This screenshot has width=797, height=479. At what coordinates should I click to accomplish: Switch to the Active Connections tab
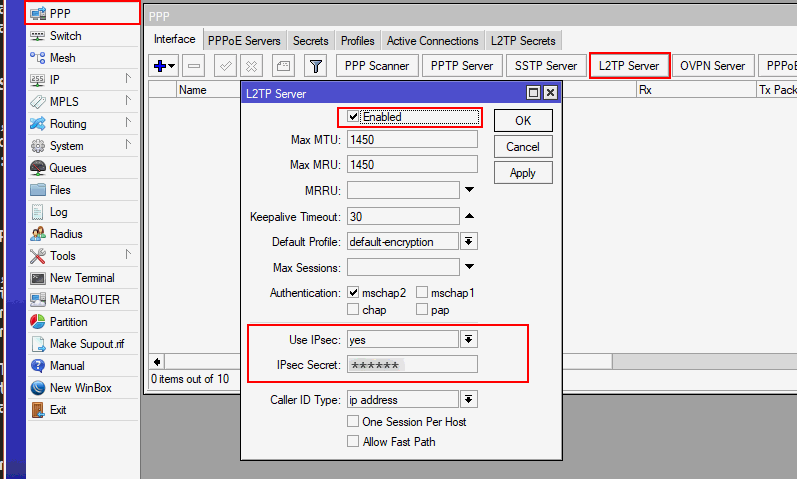[432, 41]
